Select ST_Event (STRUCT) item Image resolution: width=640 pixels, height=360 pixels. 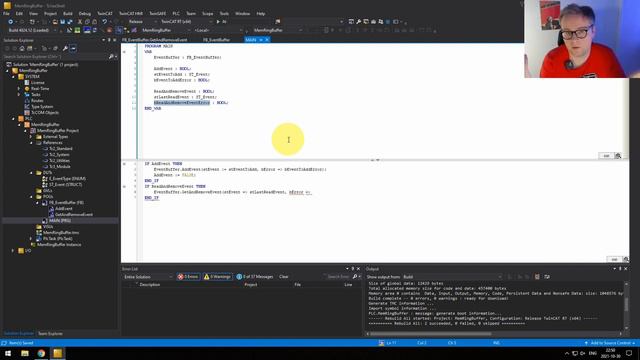tap(65, 184)
